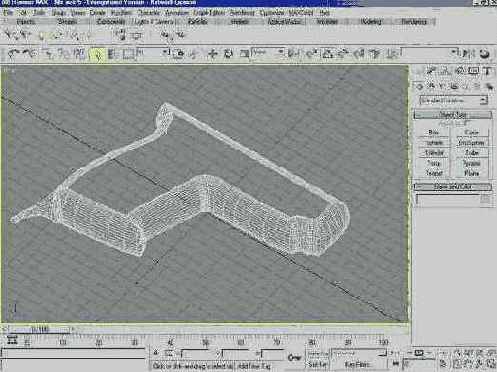This screenshot has width=497, height=372.
Task: Activate the Unlink Selection tool
Action: 63,54
